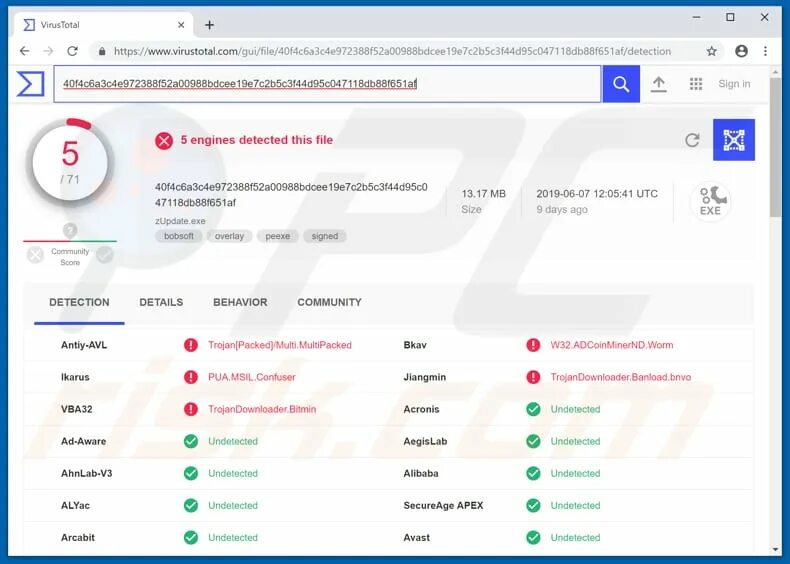Click the browser address bar URL

tap(392, 51)
